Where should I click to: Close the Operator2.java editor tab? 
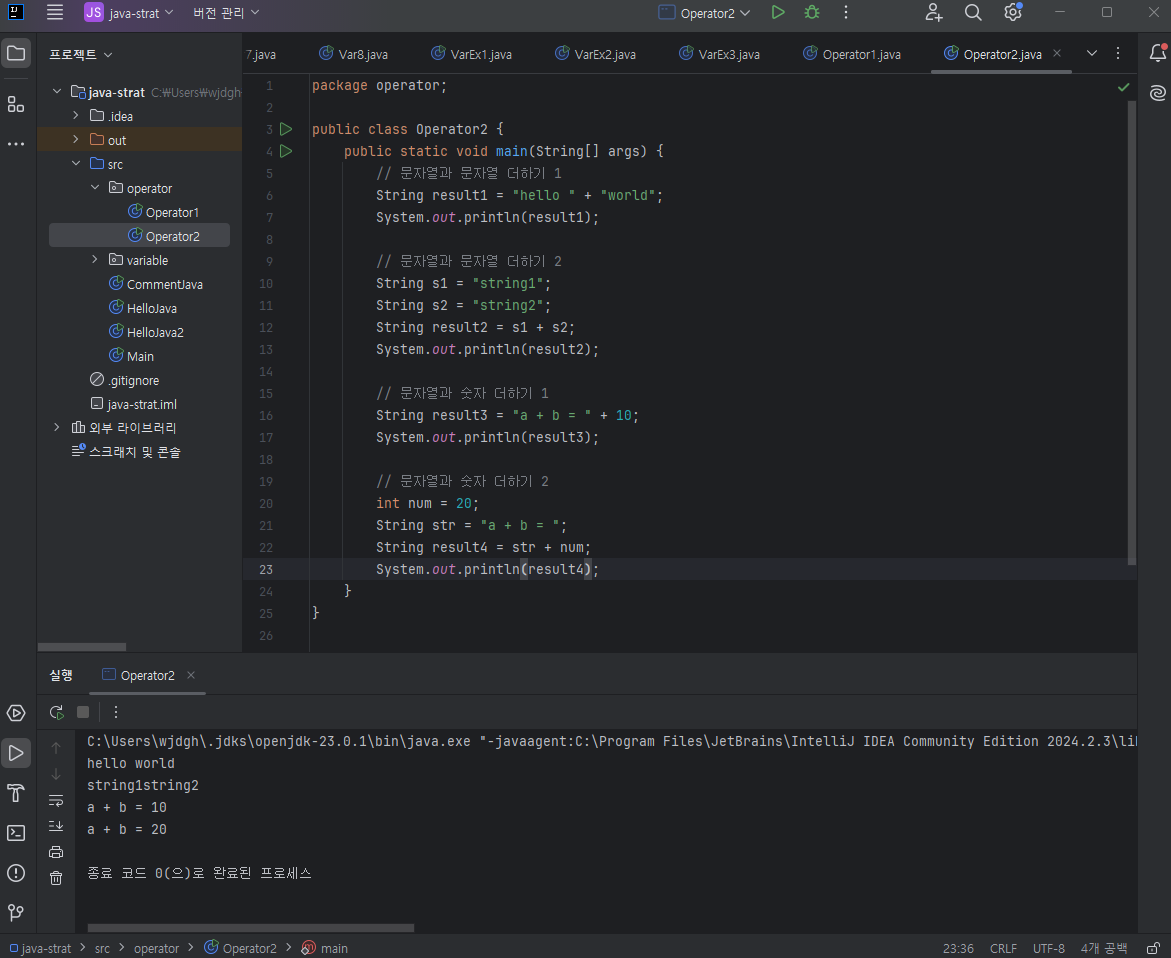[1057, 53]
